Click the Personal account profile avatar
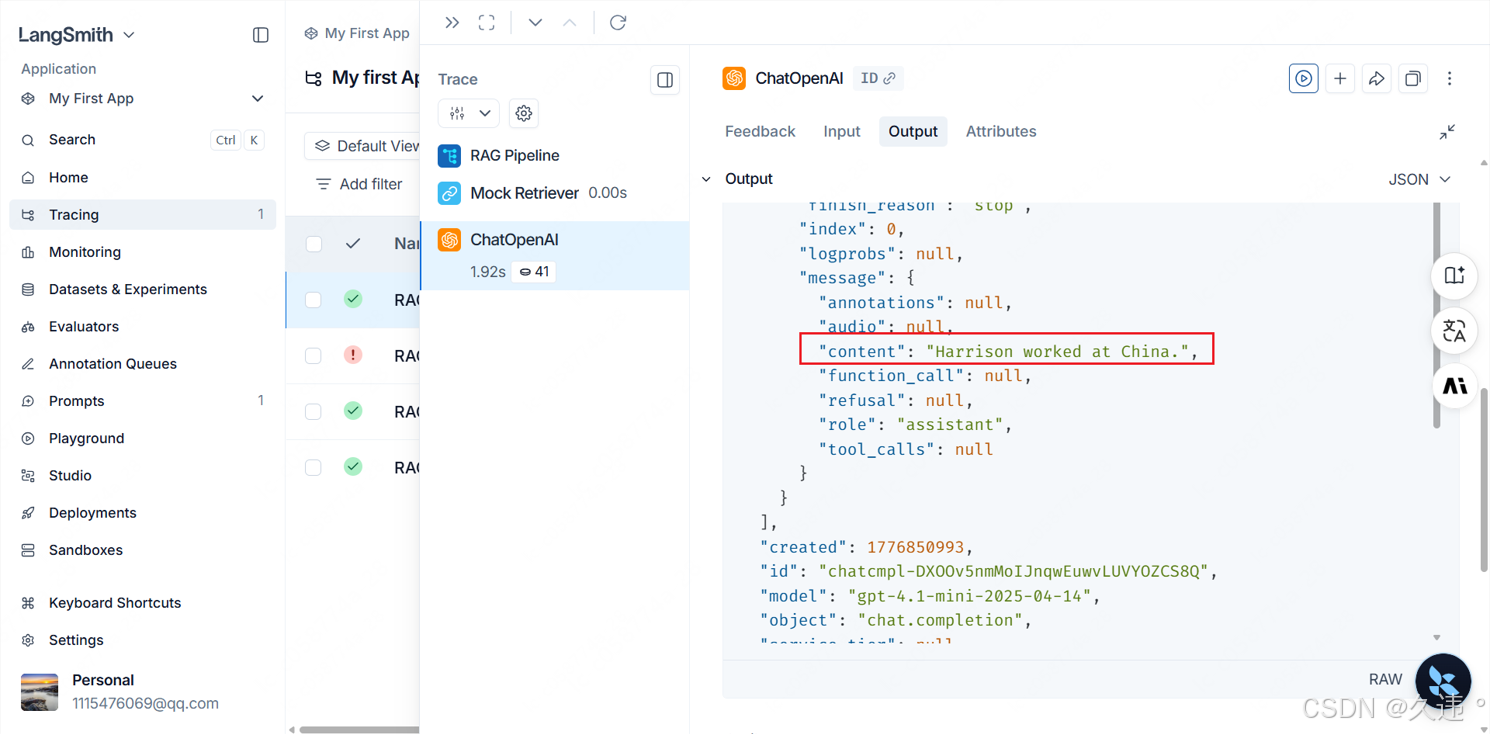 [x=40, y=691]
